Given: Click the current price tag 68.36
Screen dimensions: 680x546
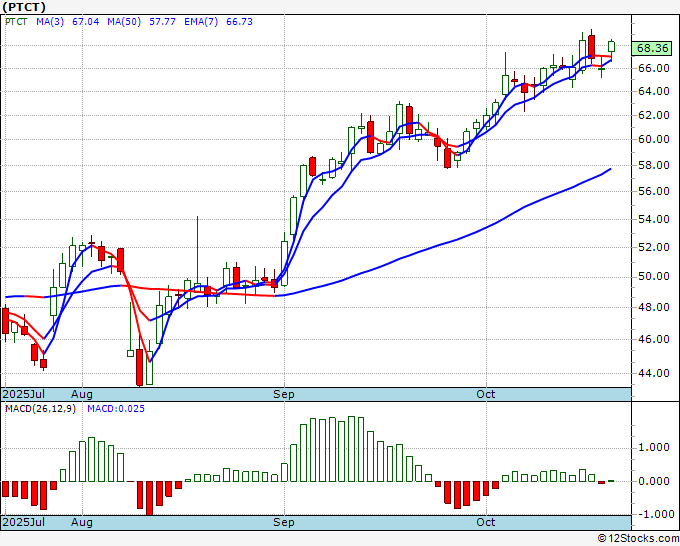Looking at the screenshot, I should click(x=652, y=48).
